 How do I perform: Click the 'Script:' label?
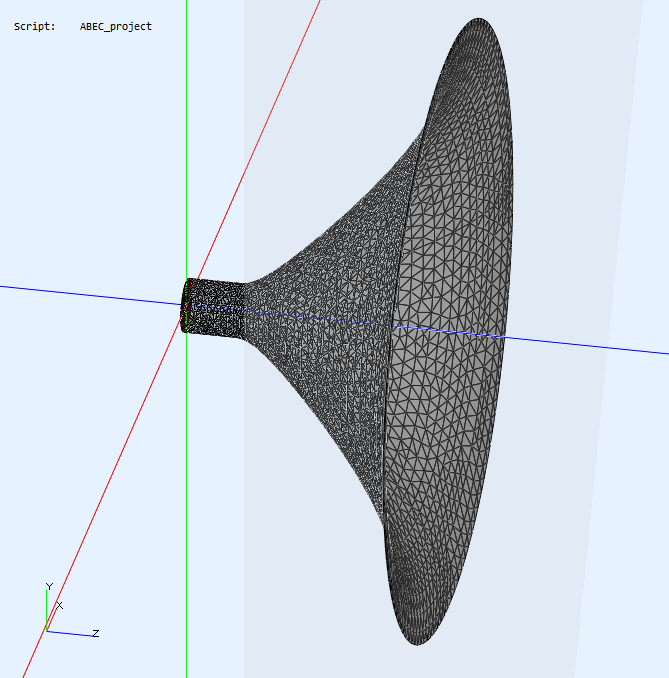tap(35, 26)
